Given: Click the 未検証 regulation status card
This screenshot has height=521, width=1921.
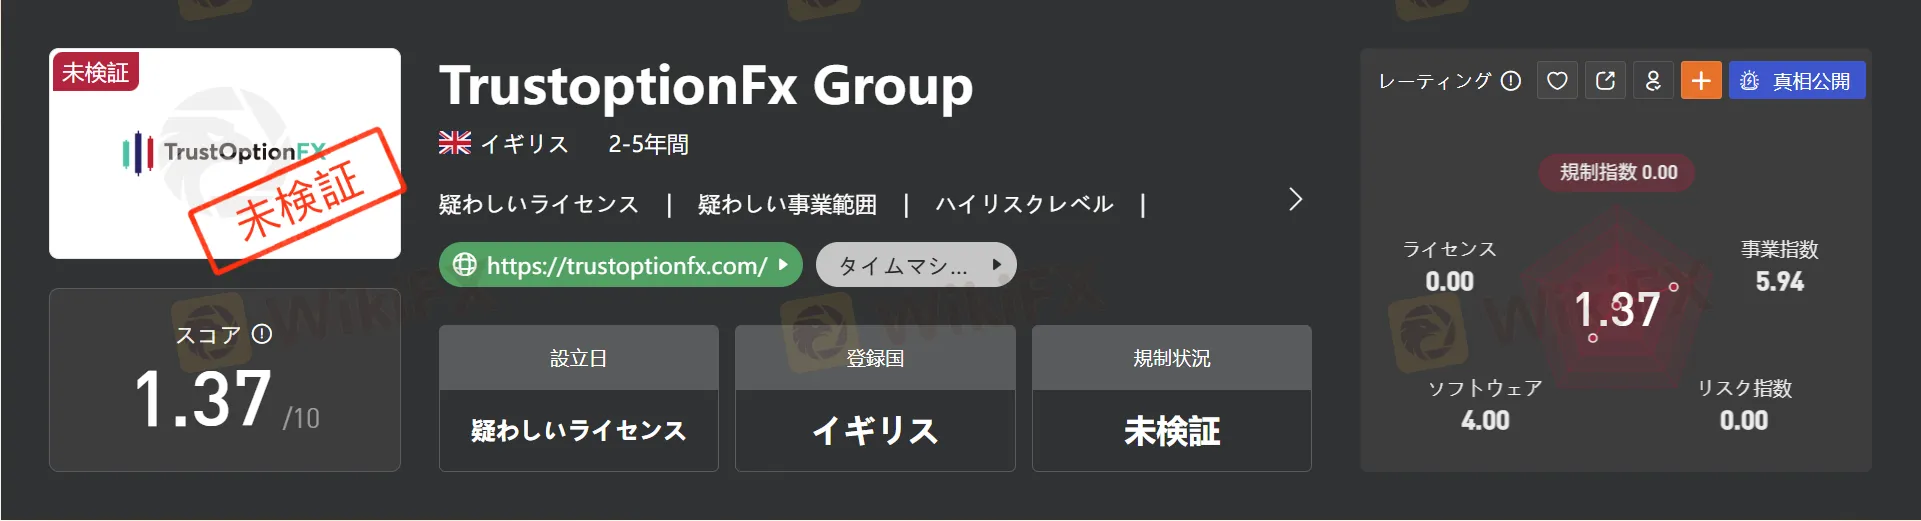Looking at the screenshot, I should point(1171,398).
